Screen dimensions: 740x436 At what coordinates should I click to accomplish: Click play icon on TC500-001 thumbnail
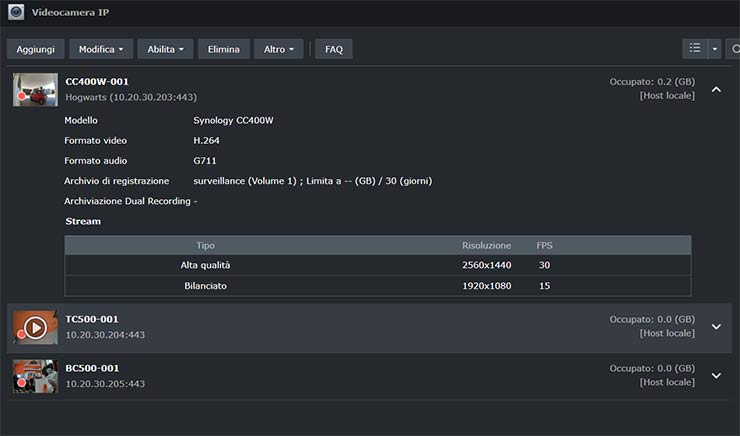coord(35,327)
